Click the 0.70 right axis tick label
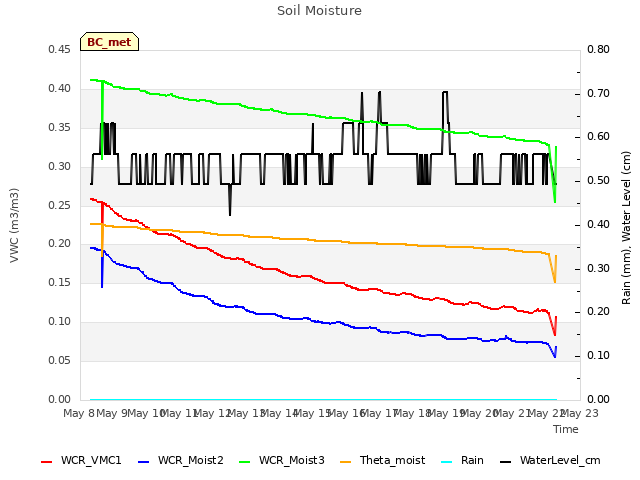The image size is (640, 480). click(598, 93)
